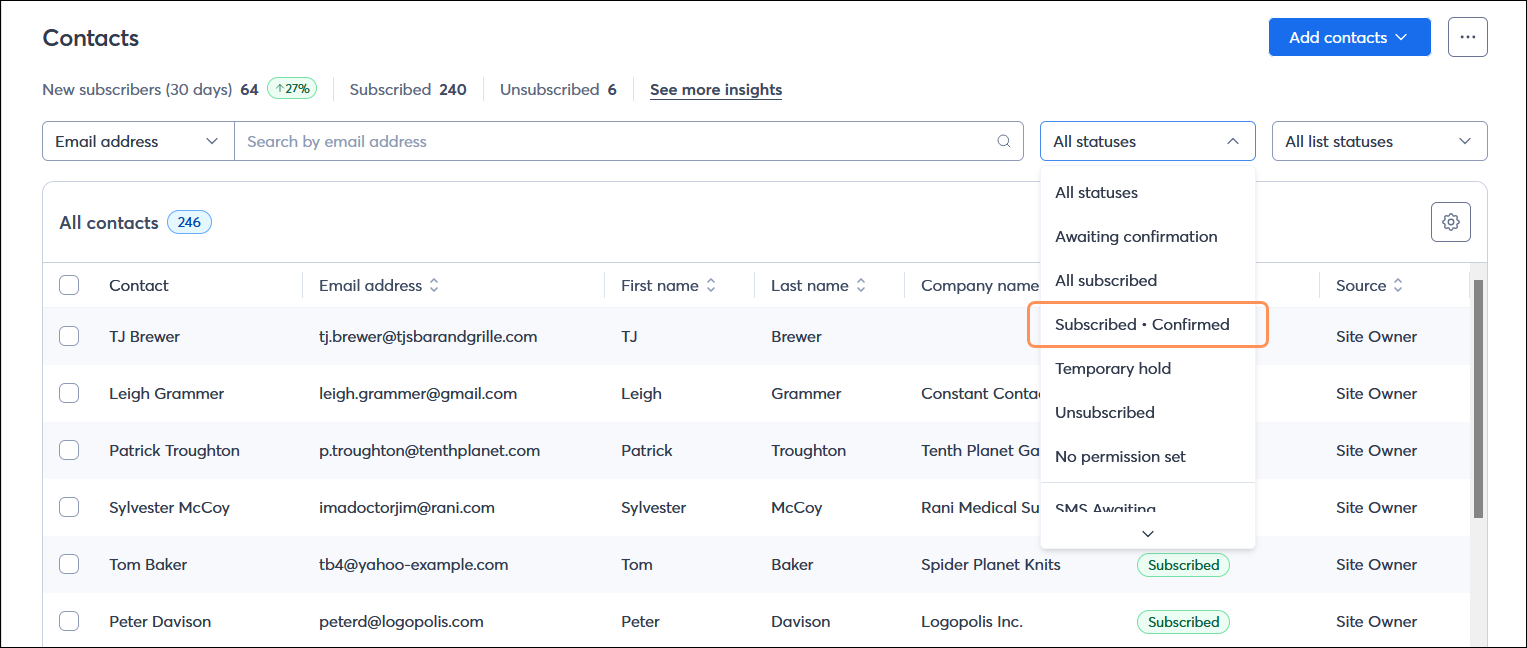This screenshot has width=1527, height=648.
Task: Open column settings via the gear icon
Action: [1450, 221]
